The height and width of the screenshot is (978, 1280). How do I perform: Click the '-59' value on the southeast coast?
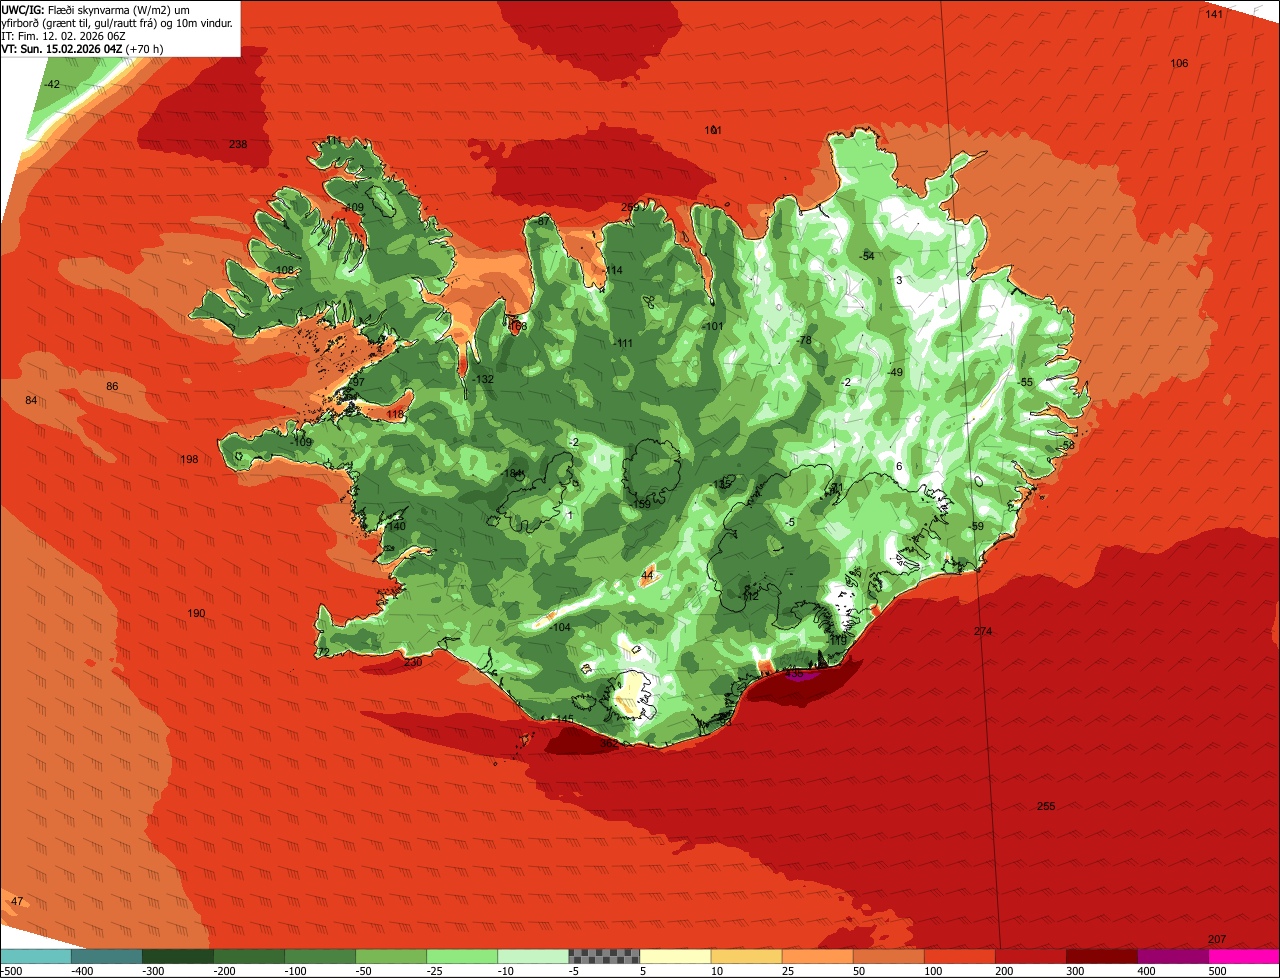tap(977, 526)
